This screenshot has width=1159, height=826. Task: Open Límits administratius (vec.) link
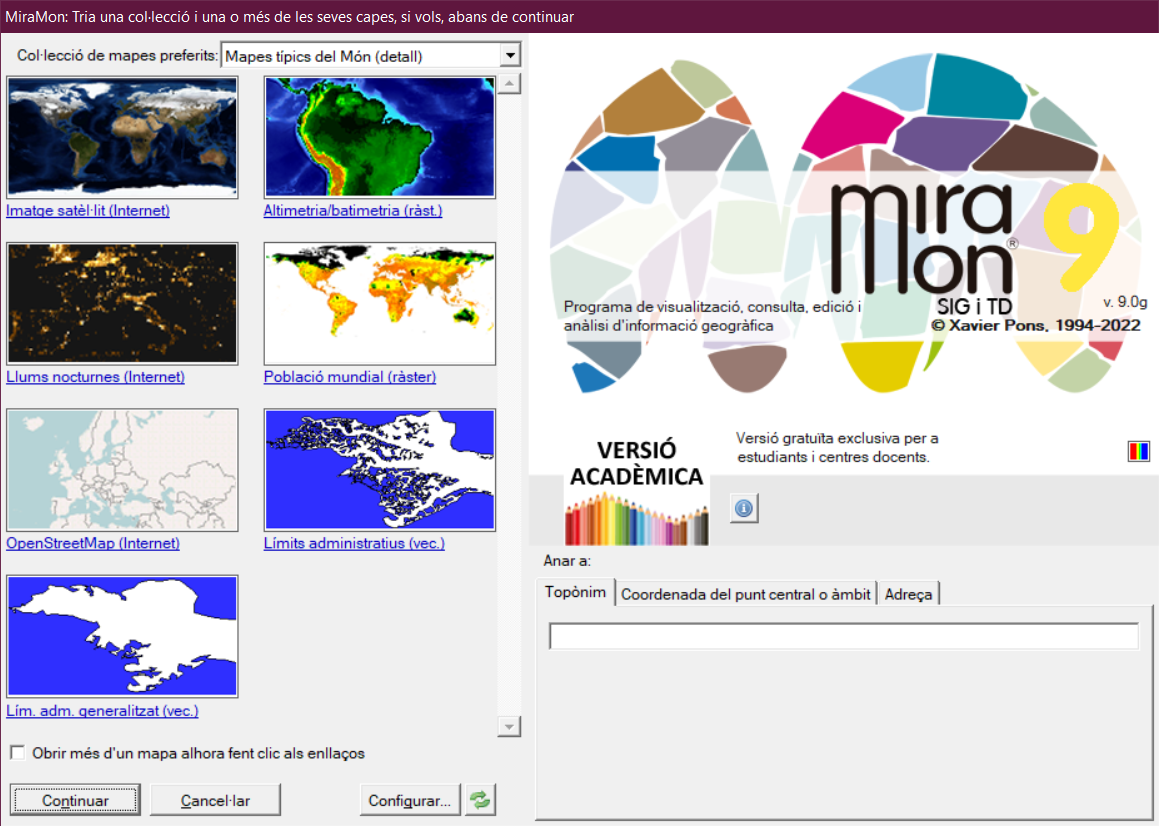click(x=354, y=544)
